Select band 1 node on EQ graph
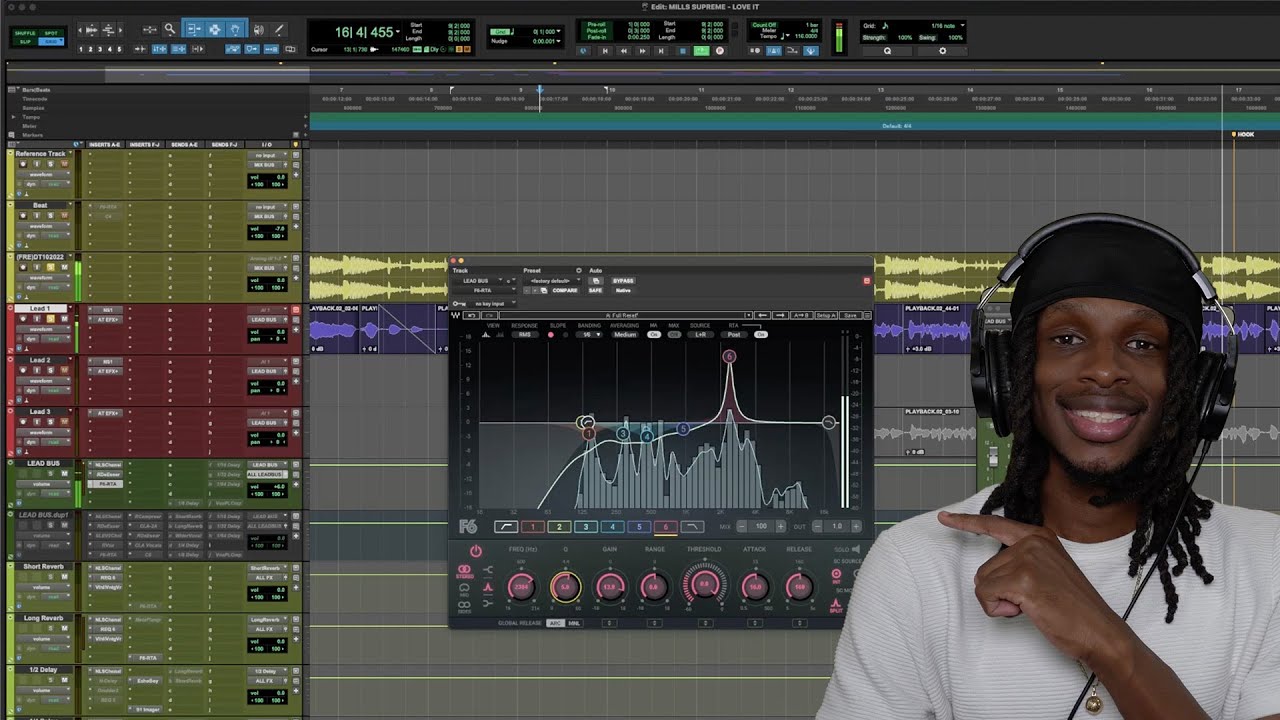 coord(589,433)
